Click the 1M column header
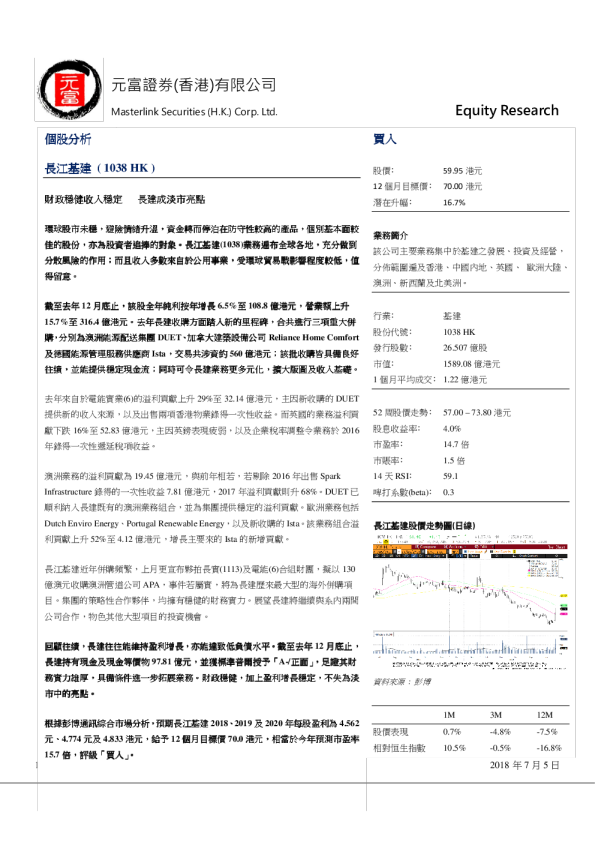 pos(449,715)
